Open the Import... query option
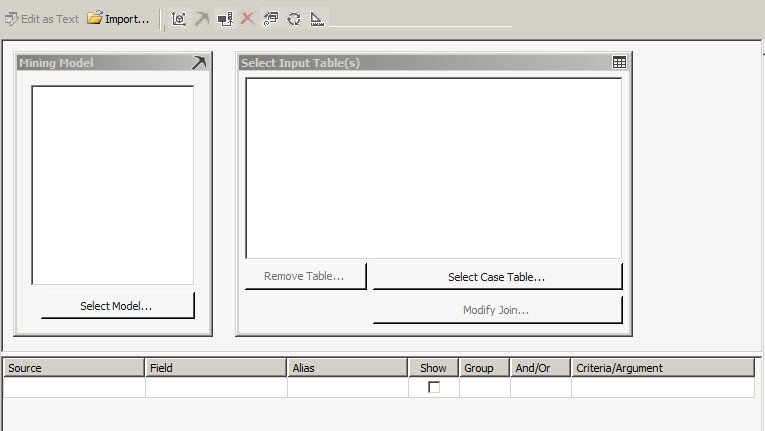 coord(118,19)
